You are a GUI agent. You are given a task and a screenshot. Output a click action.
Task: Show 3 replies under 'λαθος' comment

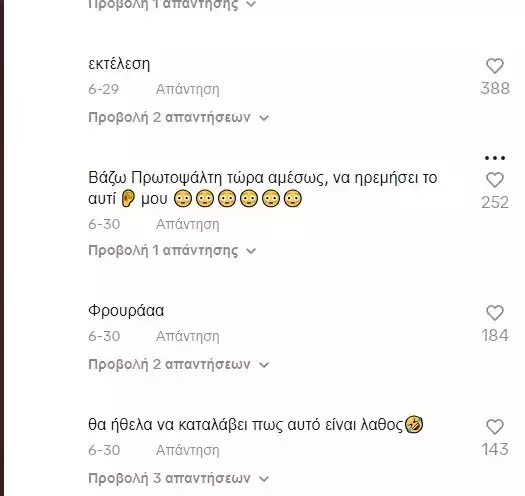coord(178,478)
